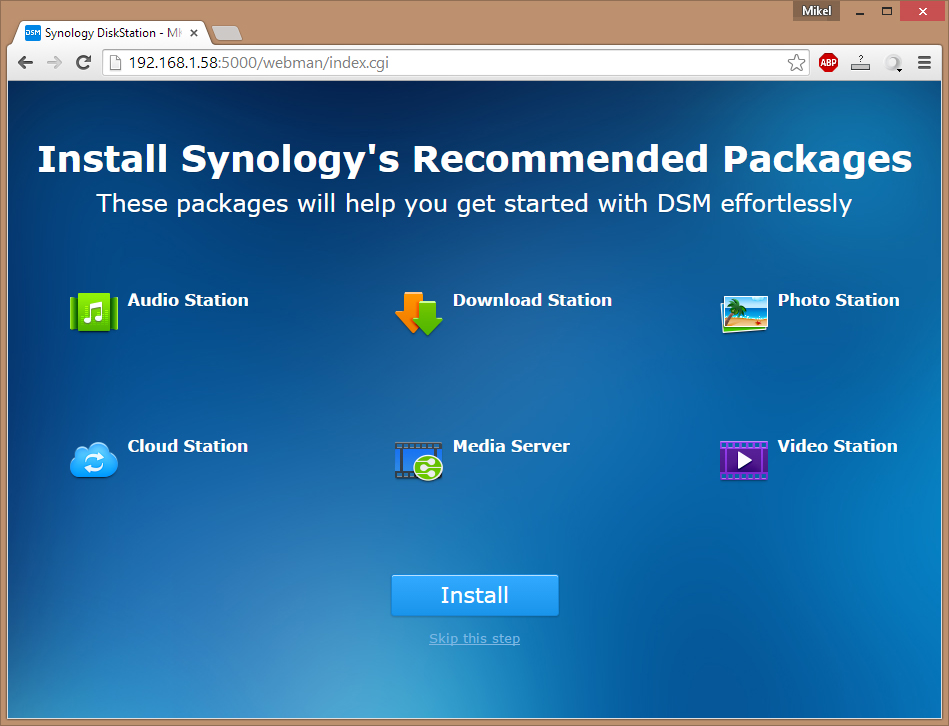Click the Media Server filmstrip icon

[419, 461]
